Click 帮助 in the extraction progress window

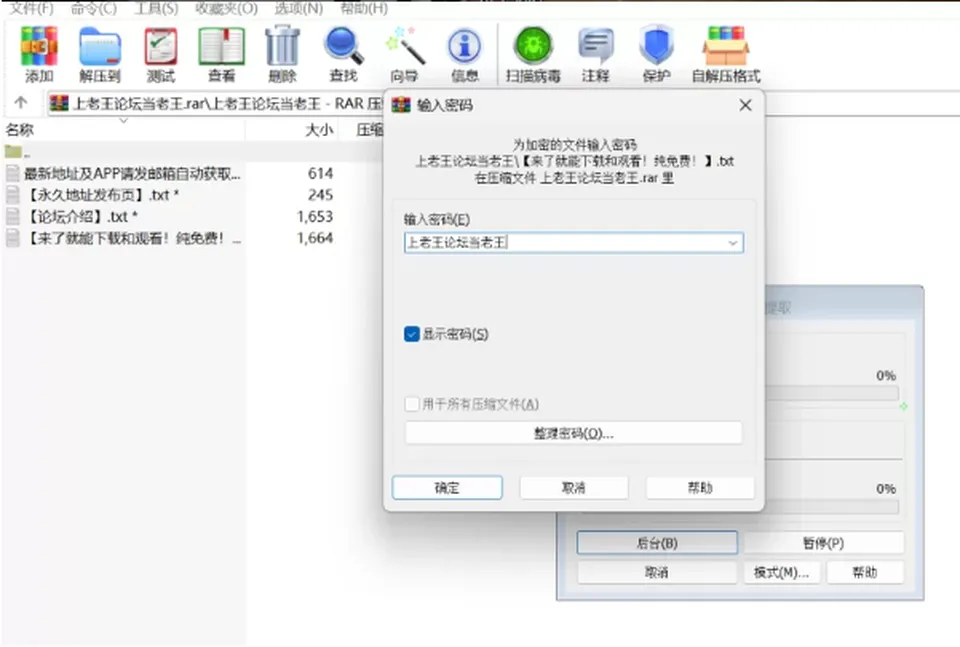tap(865, 572)
